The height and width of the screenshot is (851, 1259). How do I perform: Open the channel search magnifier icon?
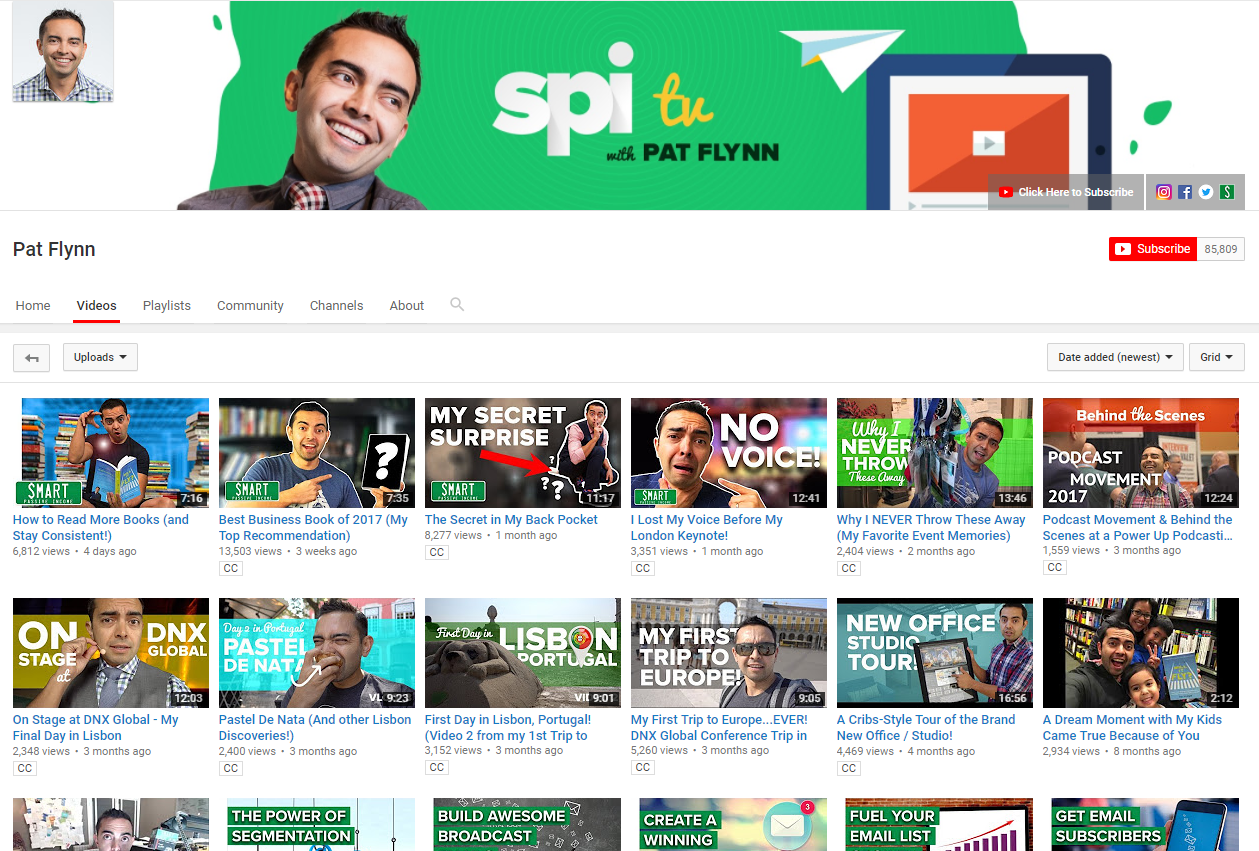(x=457, y=304)
